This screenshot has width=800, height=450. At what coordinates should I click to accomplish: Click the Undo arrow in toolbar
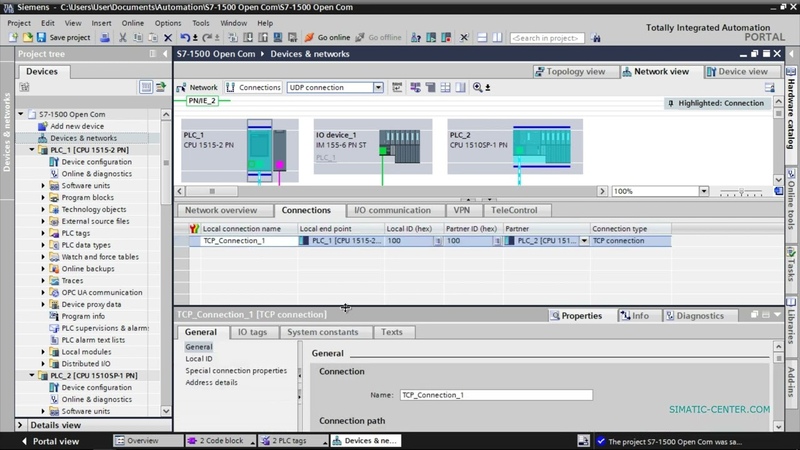185,37
